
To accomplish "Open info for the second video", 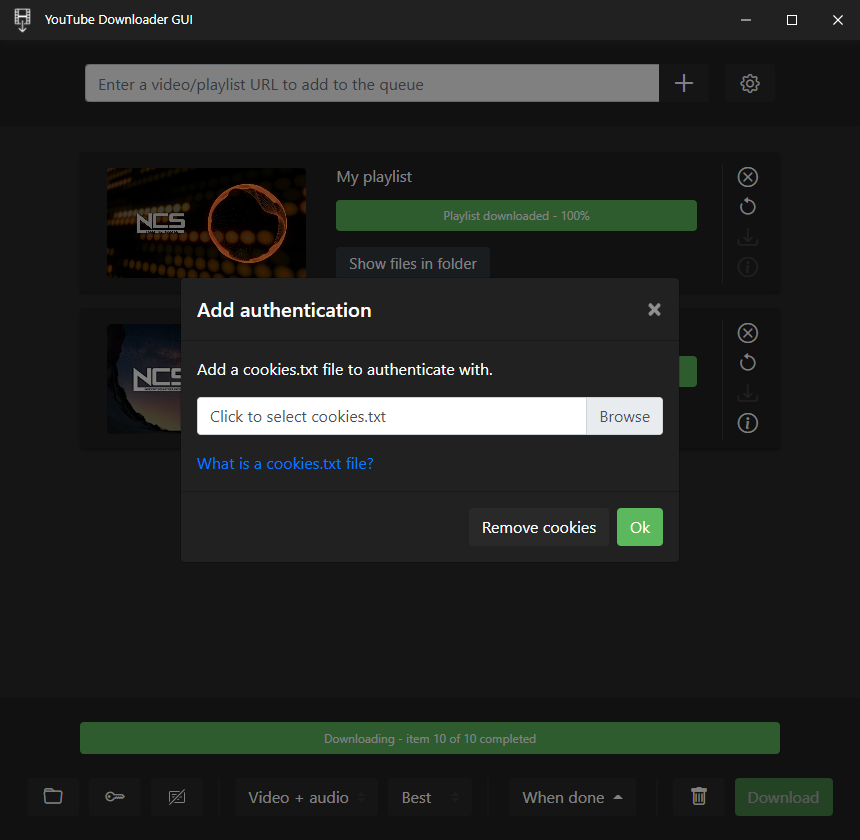I will [748, 423].
